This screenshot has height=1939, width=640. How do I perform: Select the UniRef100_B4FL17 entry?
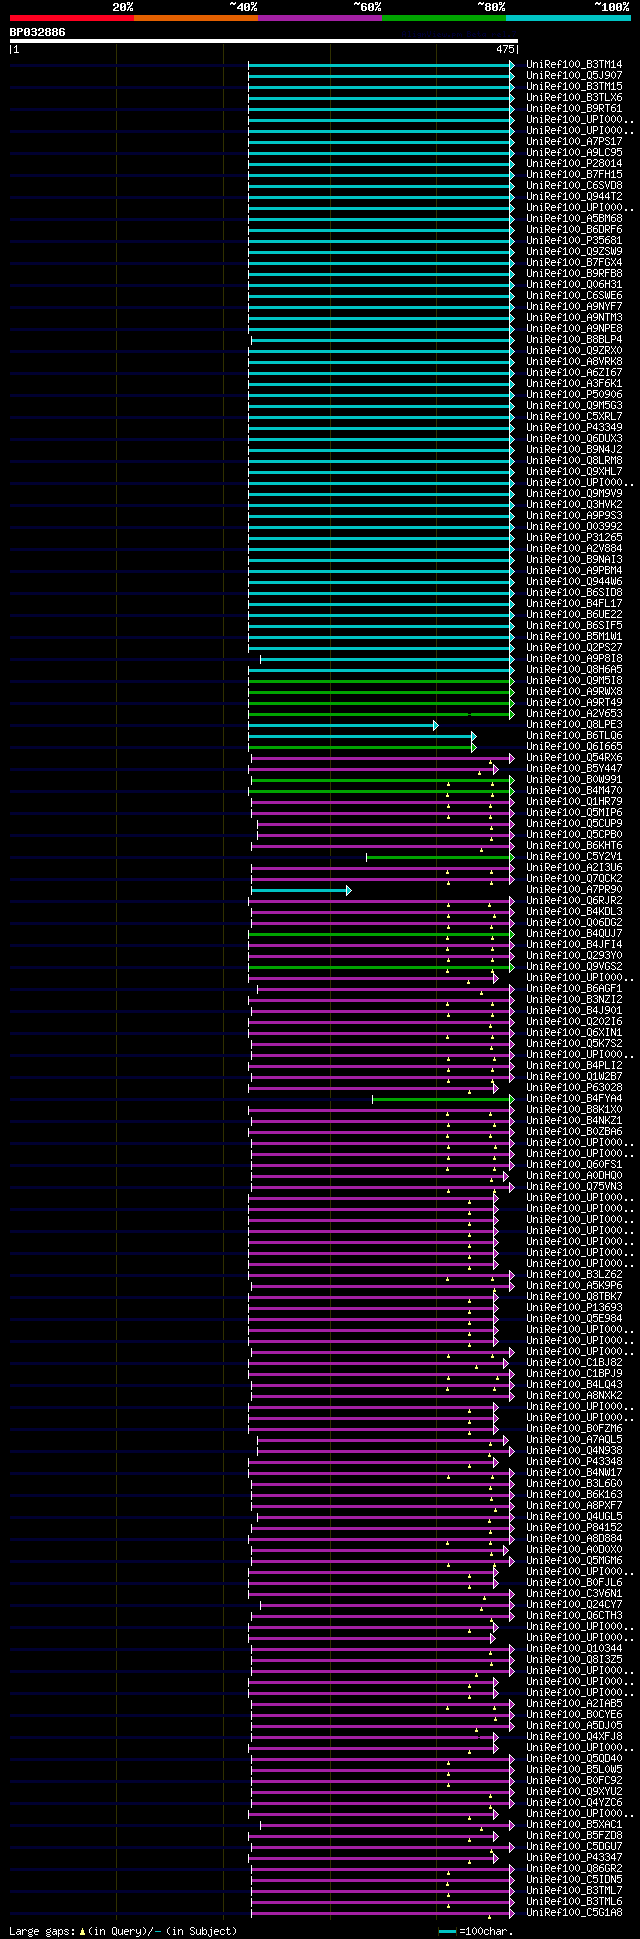tap(574, 603)
